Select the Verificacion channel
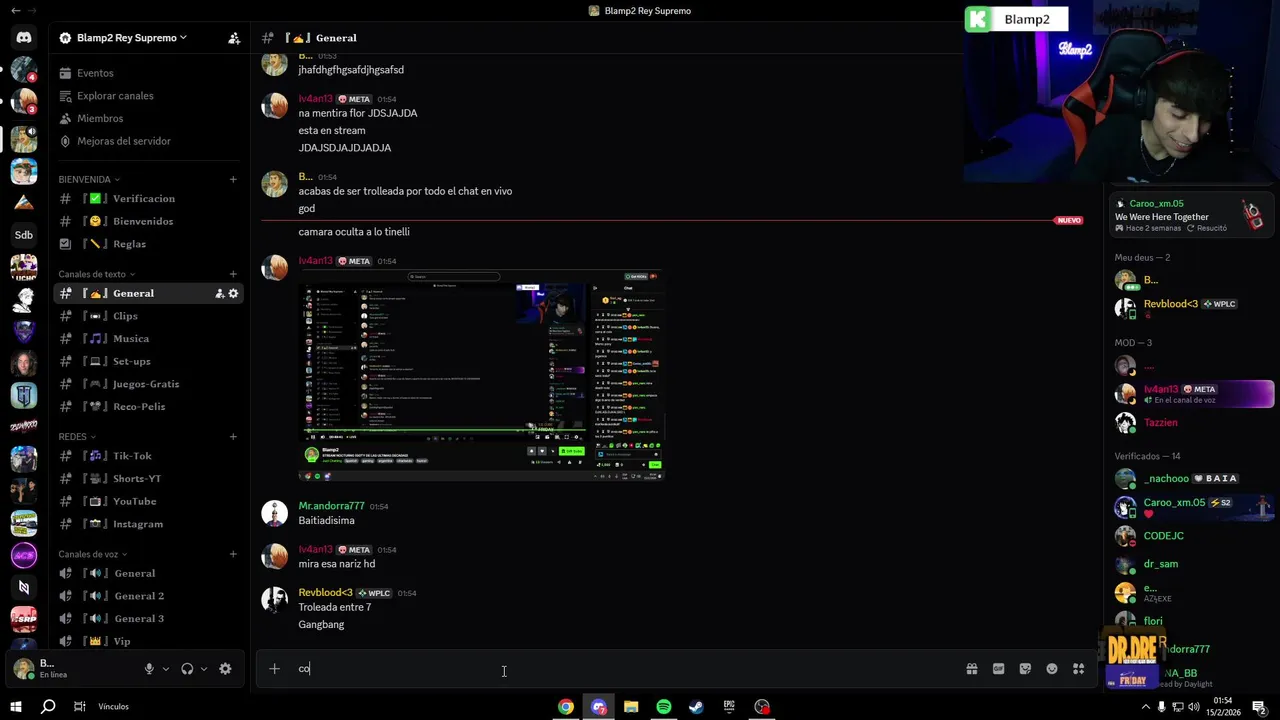1280x720 pixels. pos(149,199)
